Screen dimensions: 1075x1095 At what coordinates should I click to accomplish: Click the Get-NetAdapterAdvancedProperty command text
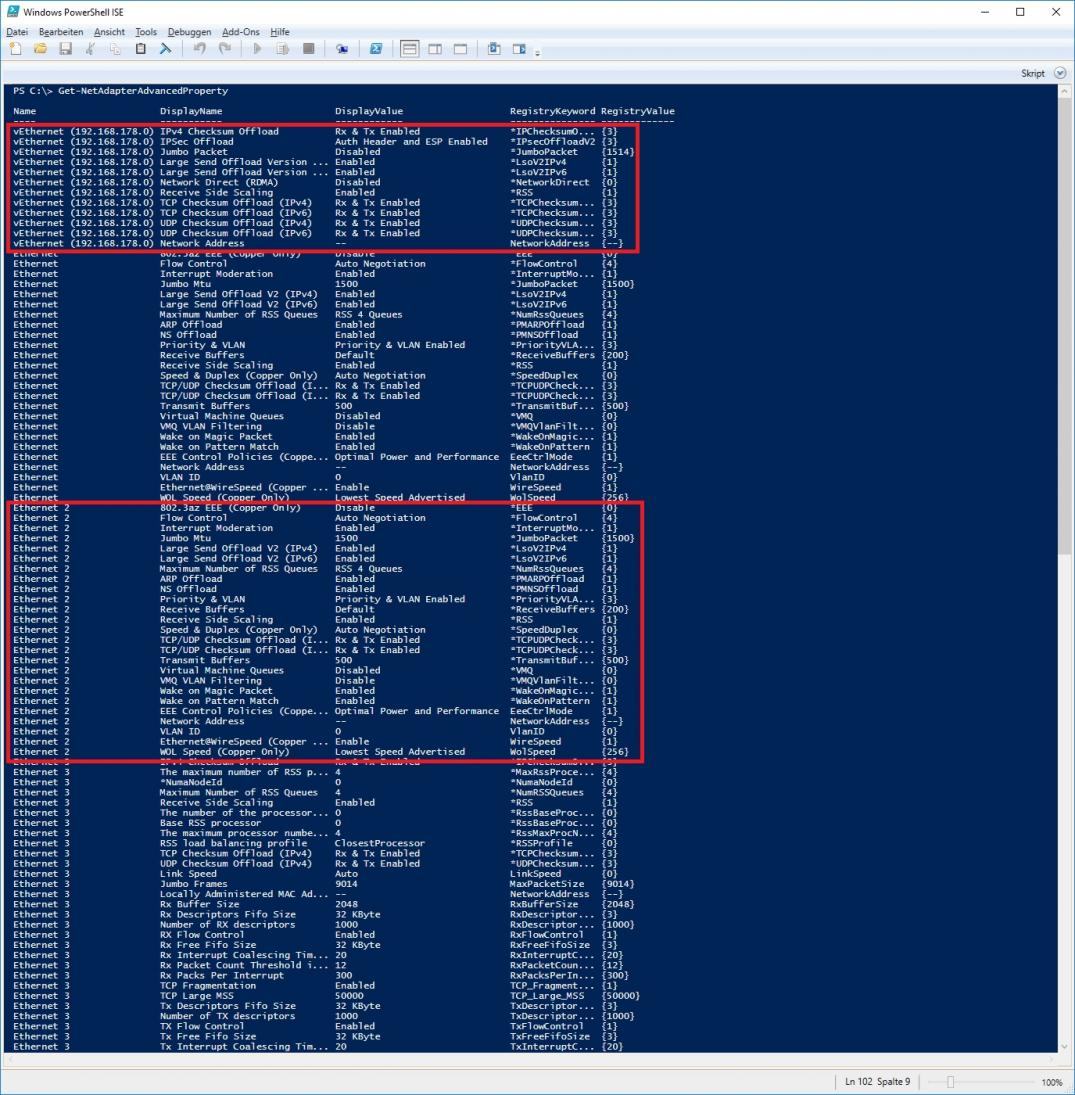142,91
